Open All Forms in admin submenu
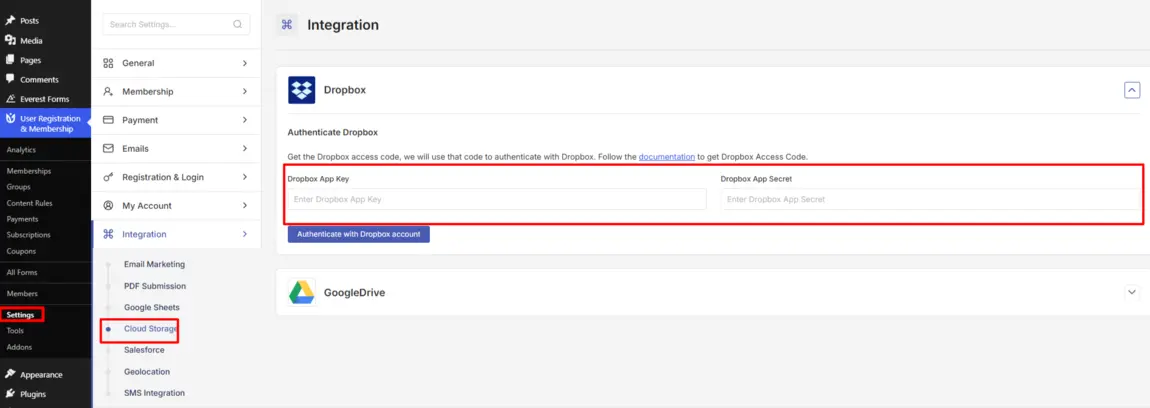Screen dimensions: 1150x408 coord(22,272)
